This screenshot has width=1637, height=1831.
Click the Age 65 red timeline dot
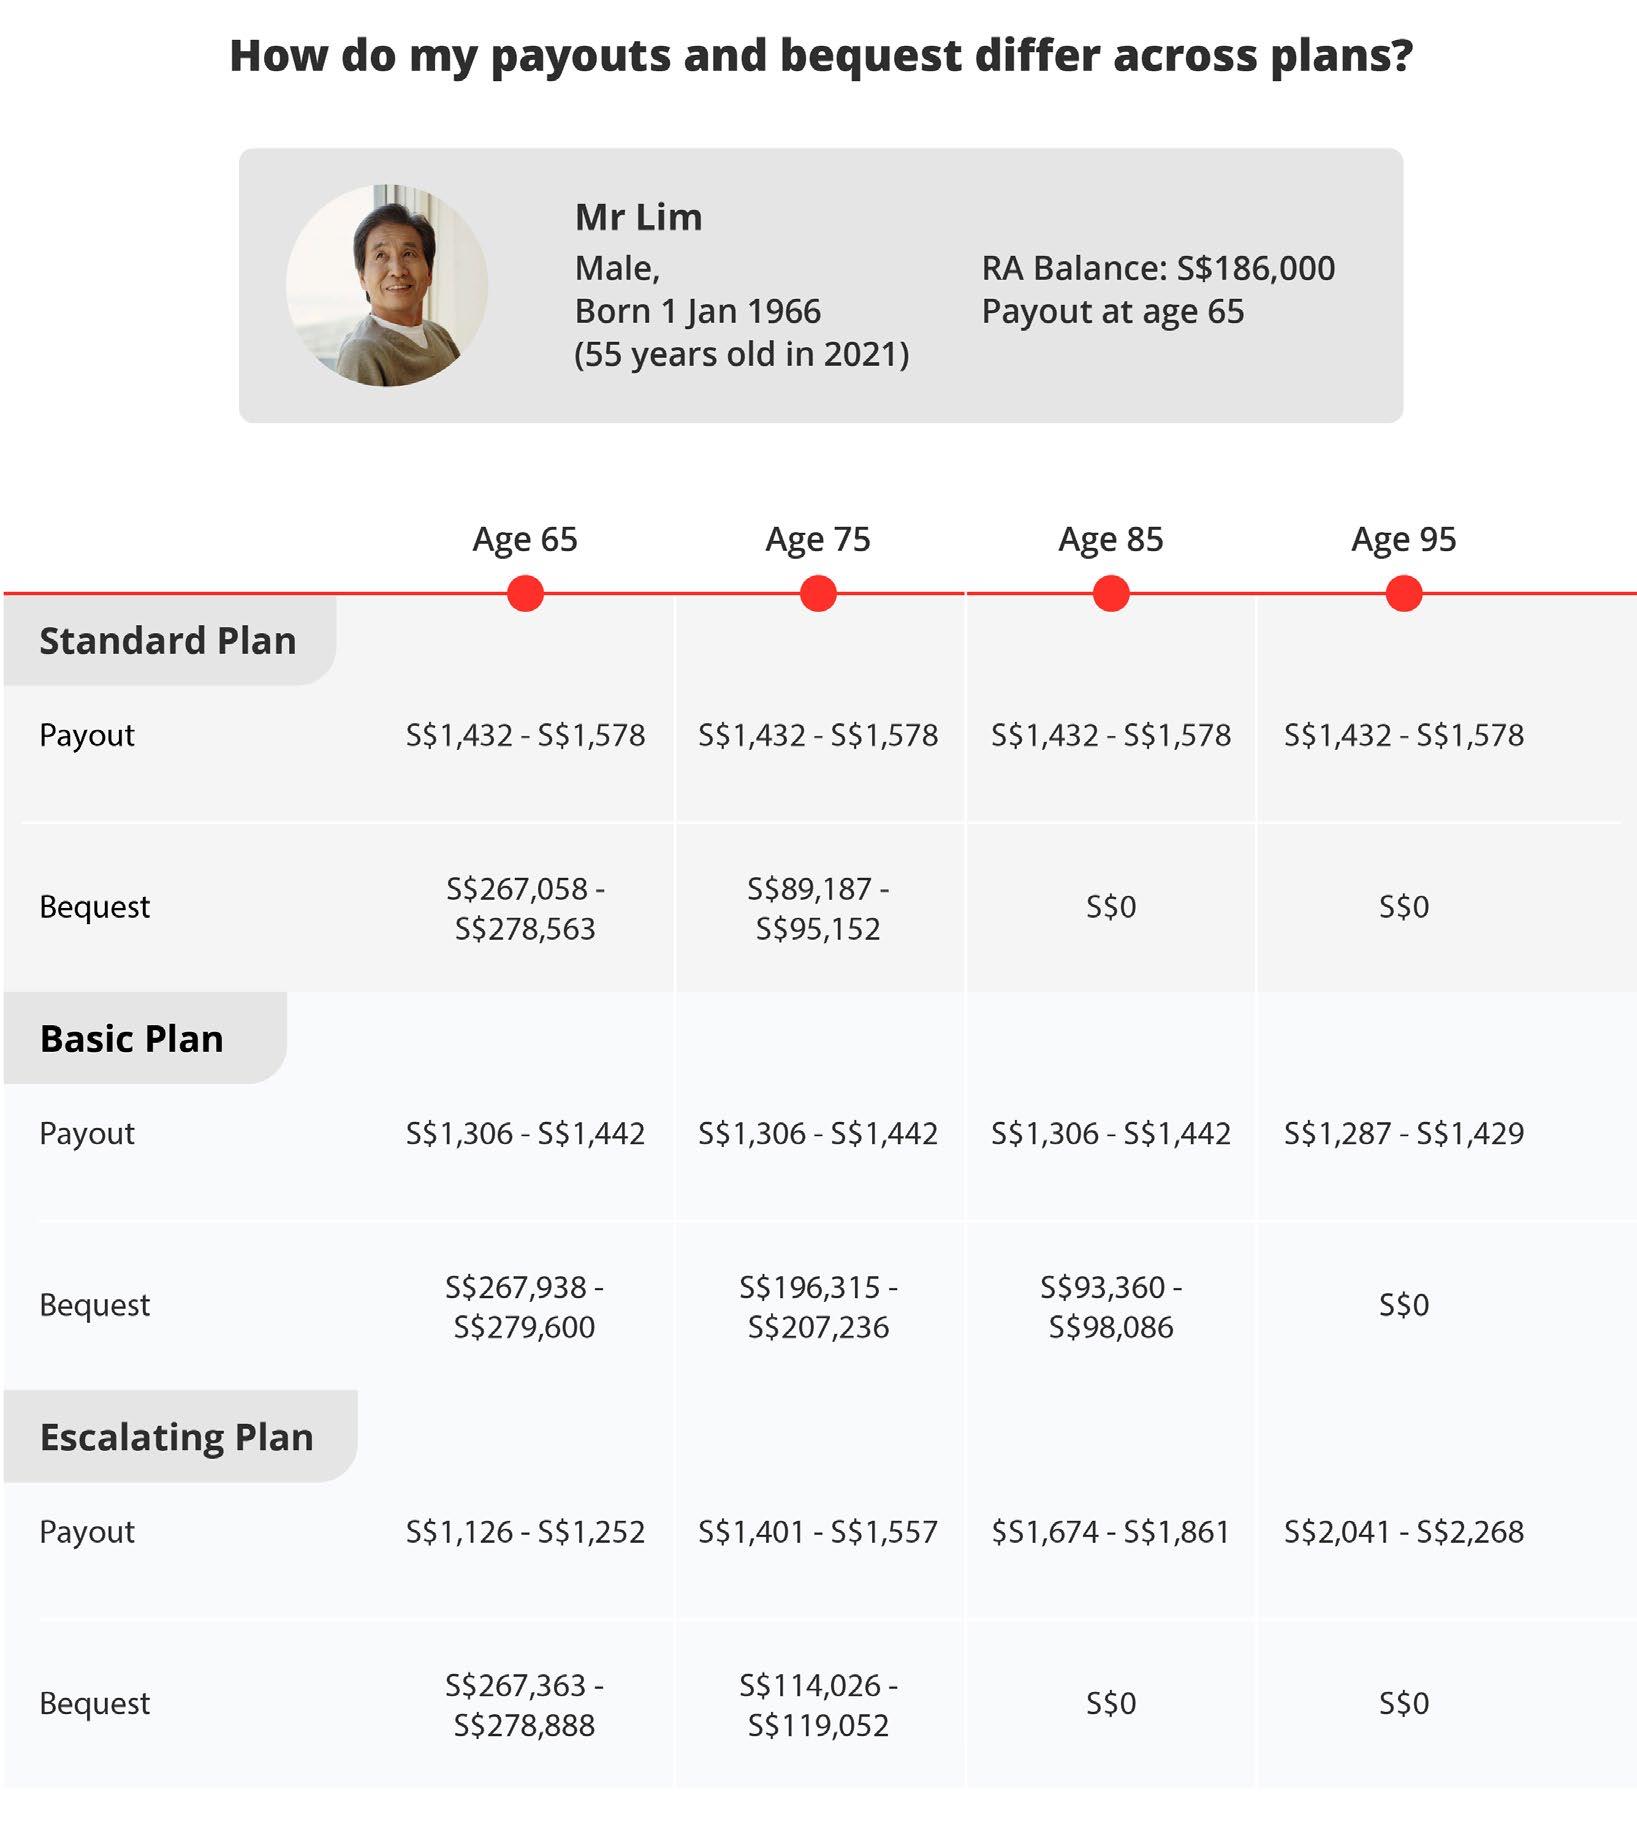[x=525, y=593]
